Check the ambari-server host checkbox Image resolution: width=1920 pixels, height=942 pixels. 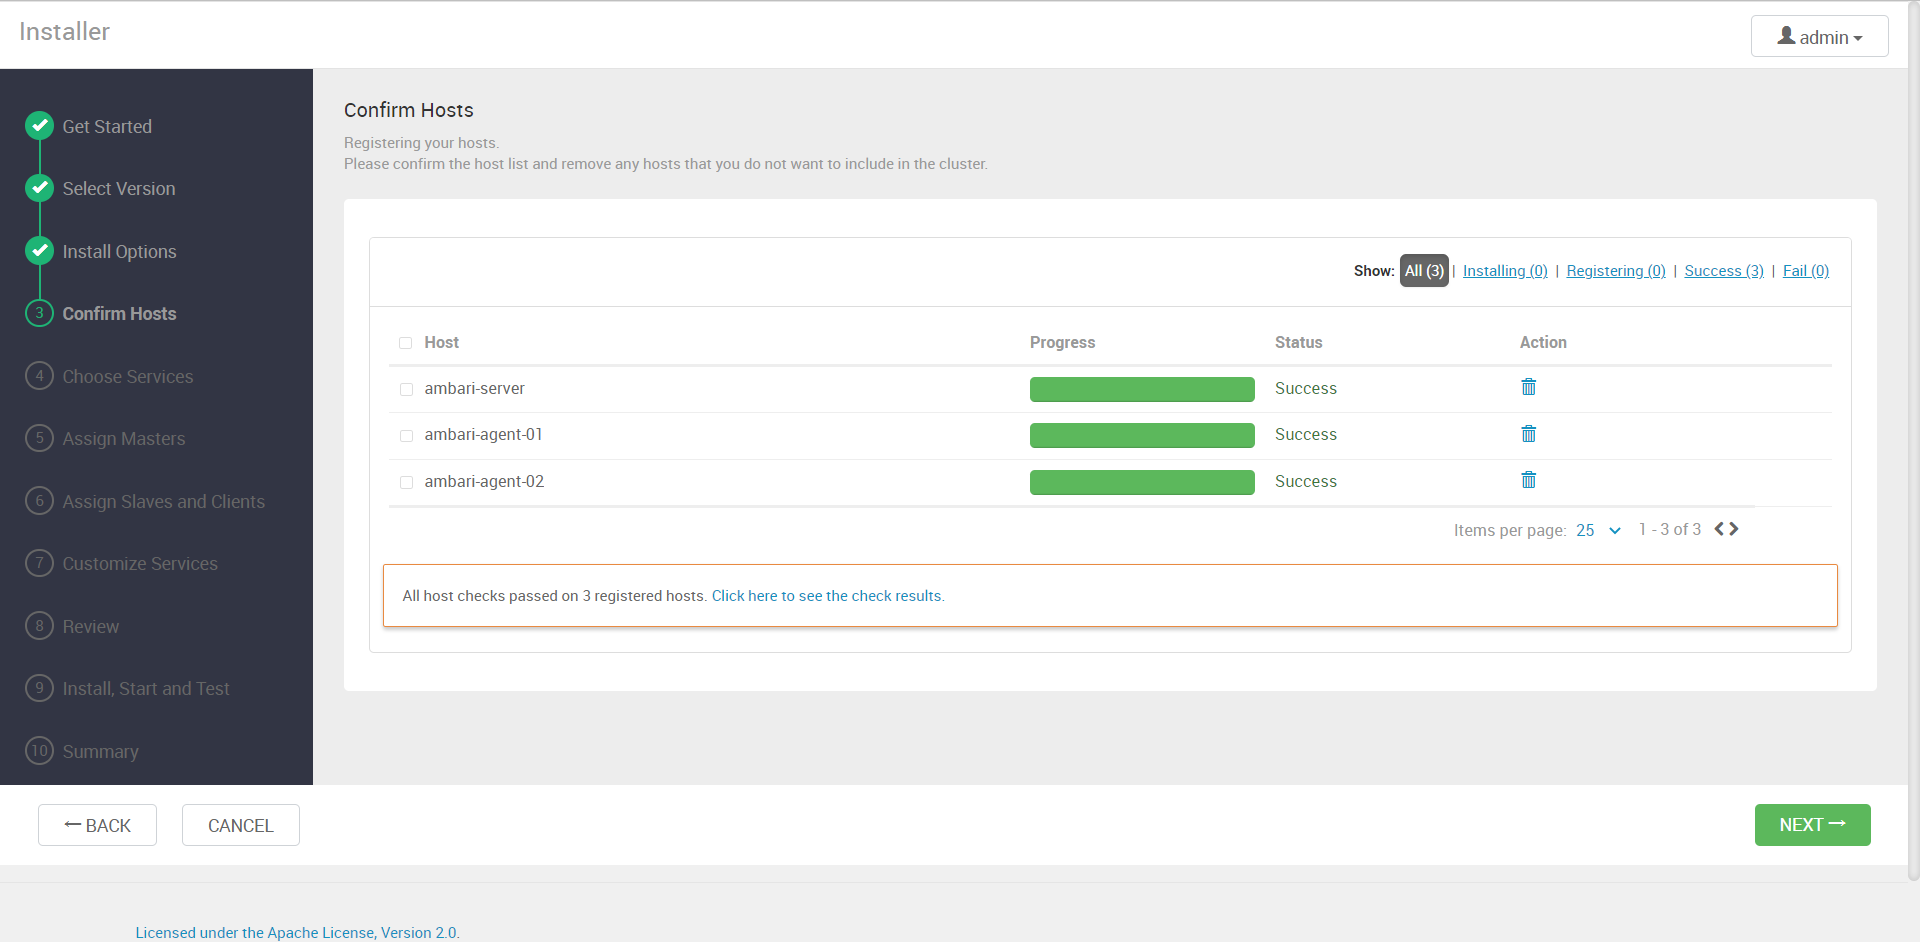406,389
